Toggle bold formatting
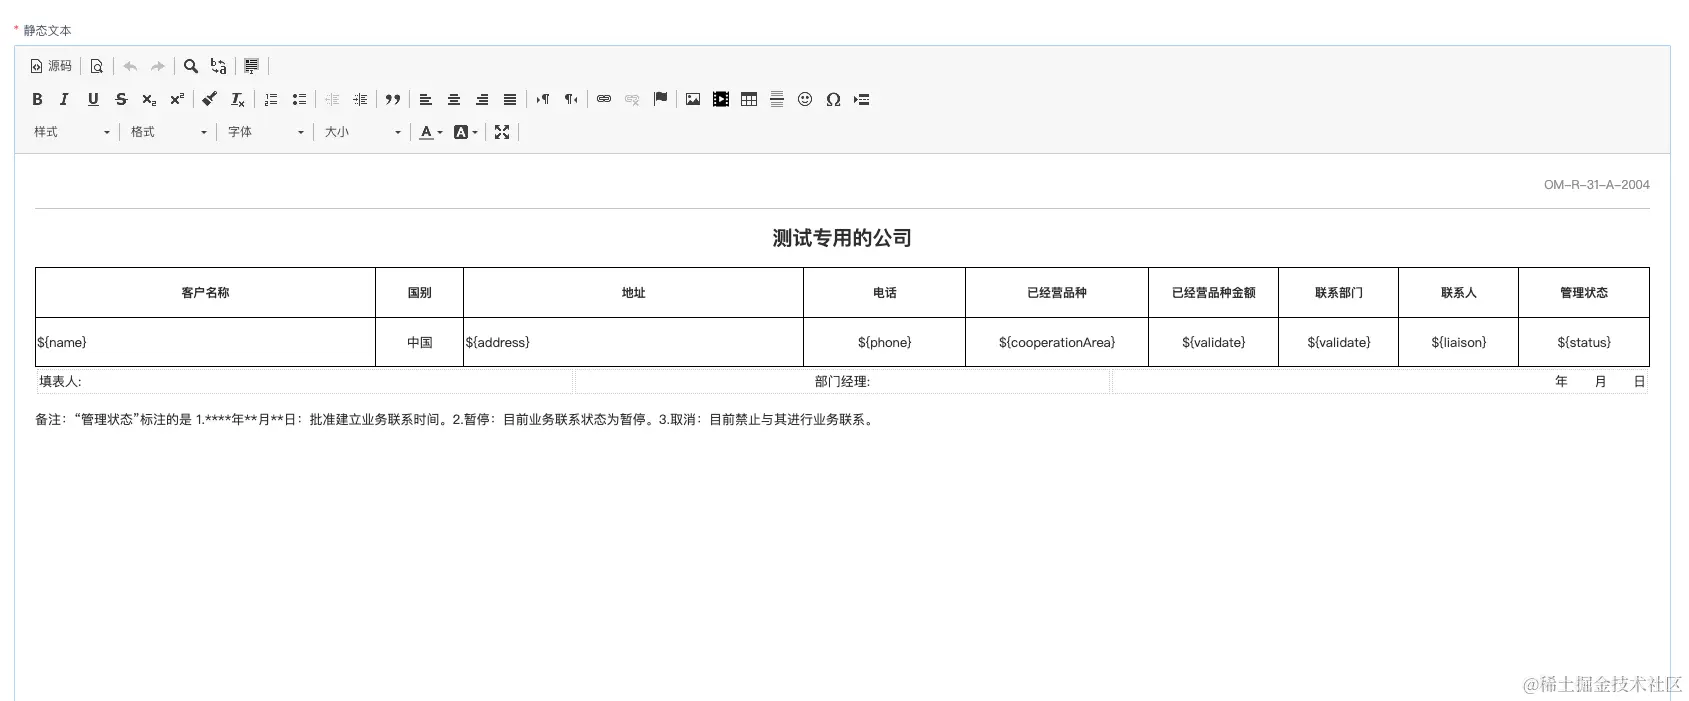The height and width of the screenshot is (701, 1689). [x=37, y=99]
